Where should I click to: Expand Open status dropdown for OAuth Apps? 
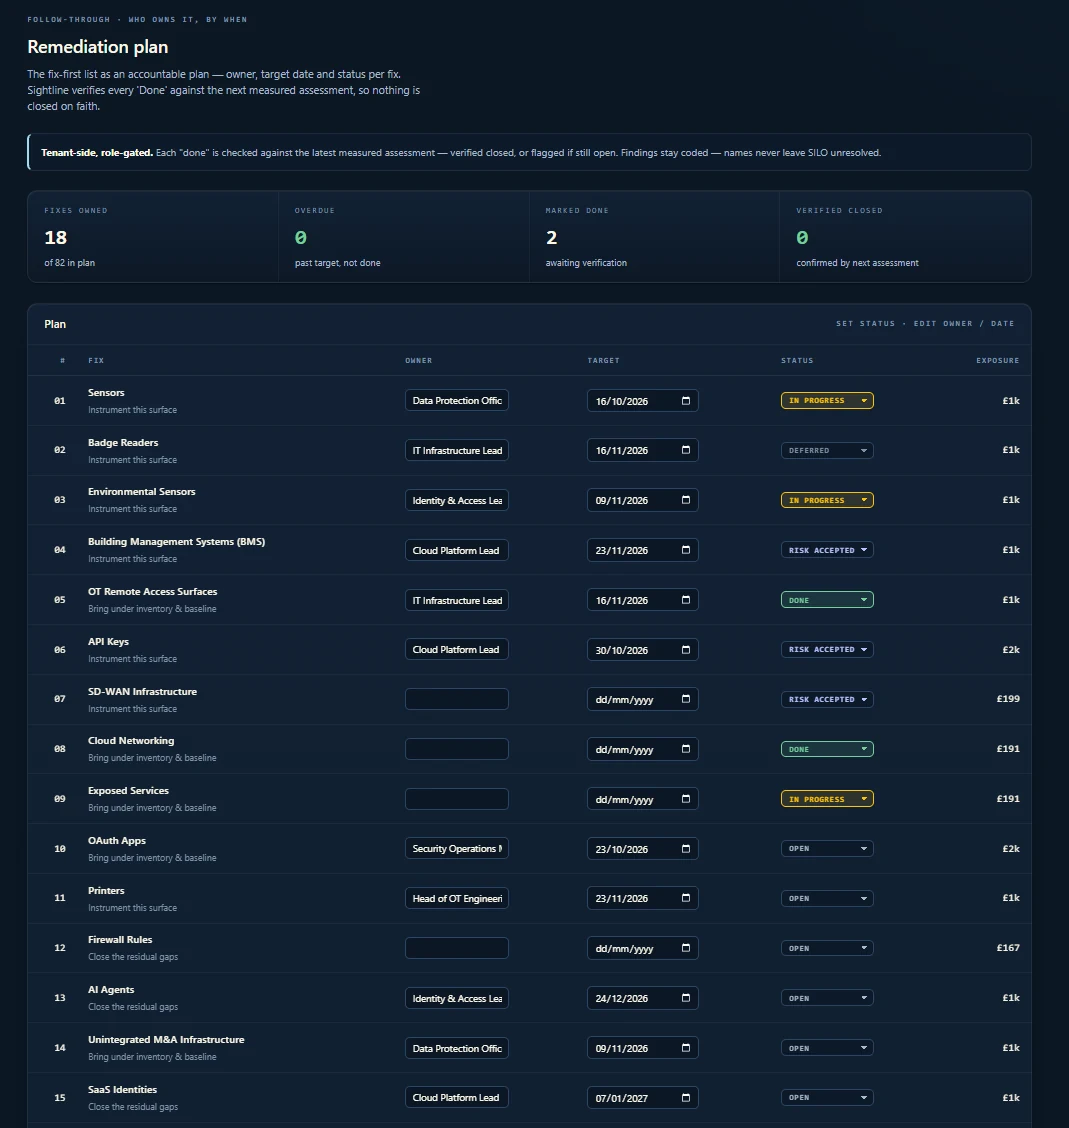point(827,849)
